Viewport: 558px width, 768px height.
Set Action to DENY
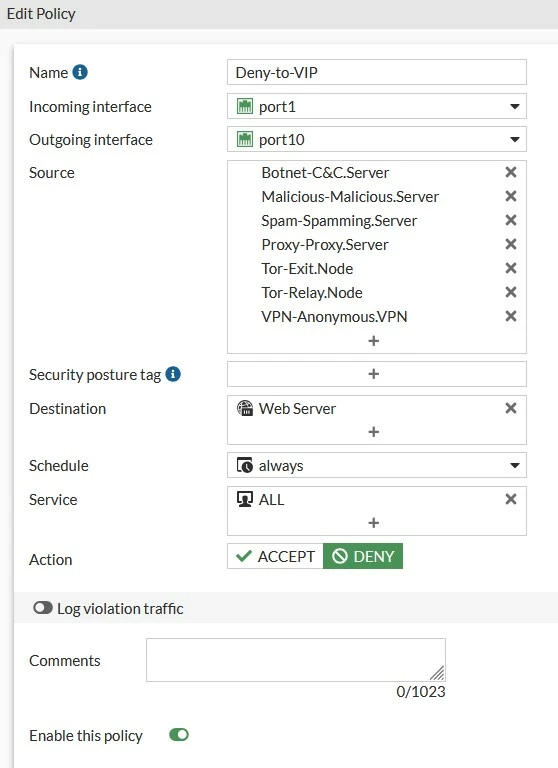tap(363, 556)
